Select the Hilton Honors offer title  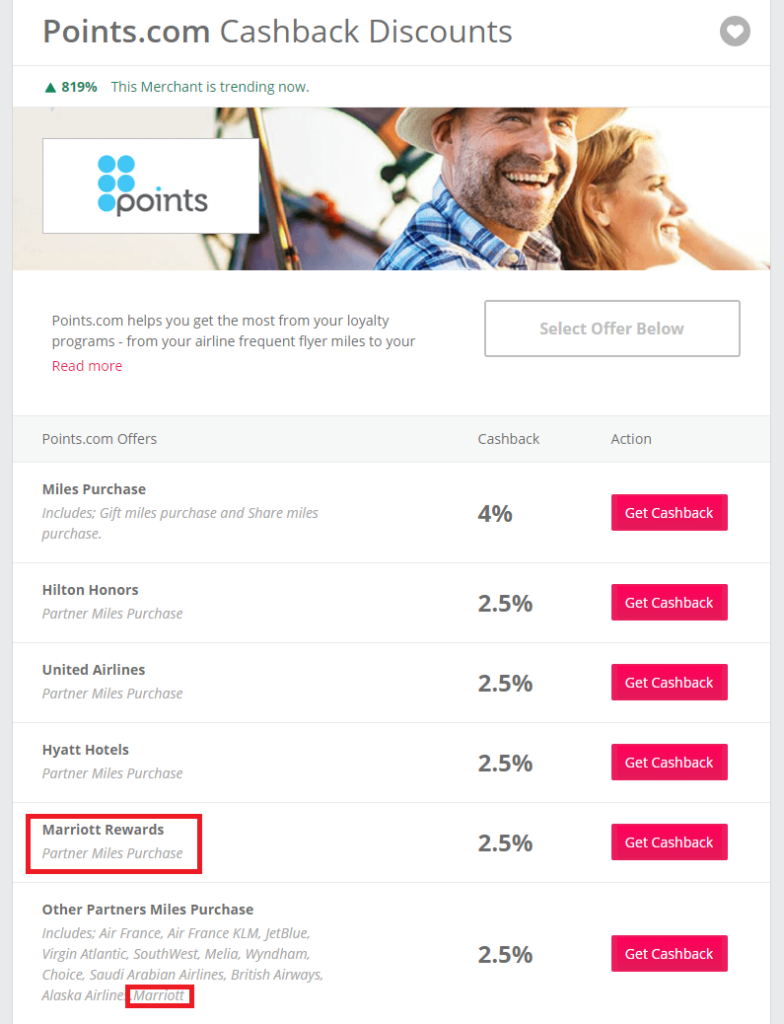point(90,590)
